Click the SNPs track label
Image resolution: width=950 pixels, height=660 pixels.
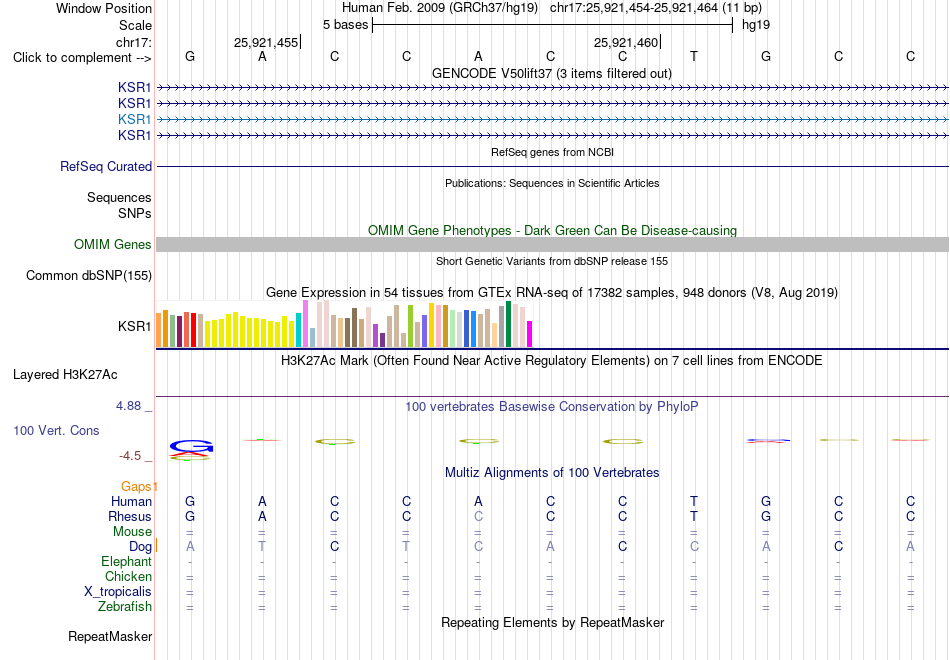[x=135, y=213]
